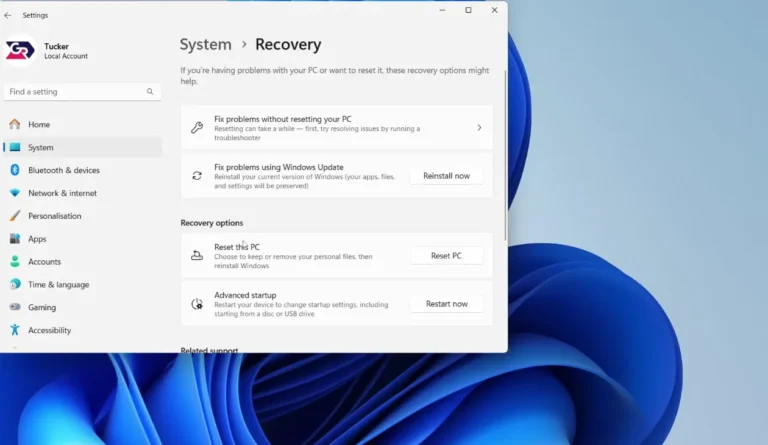768x445 pixels.
Task: Click the Windows Update refresh icon
Action: (197, 176)
